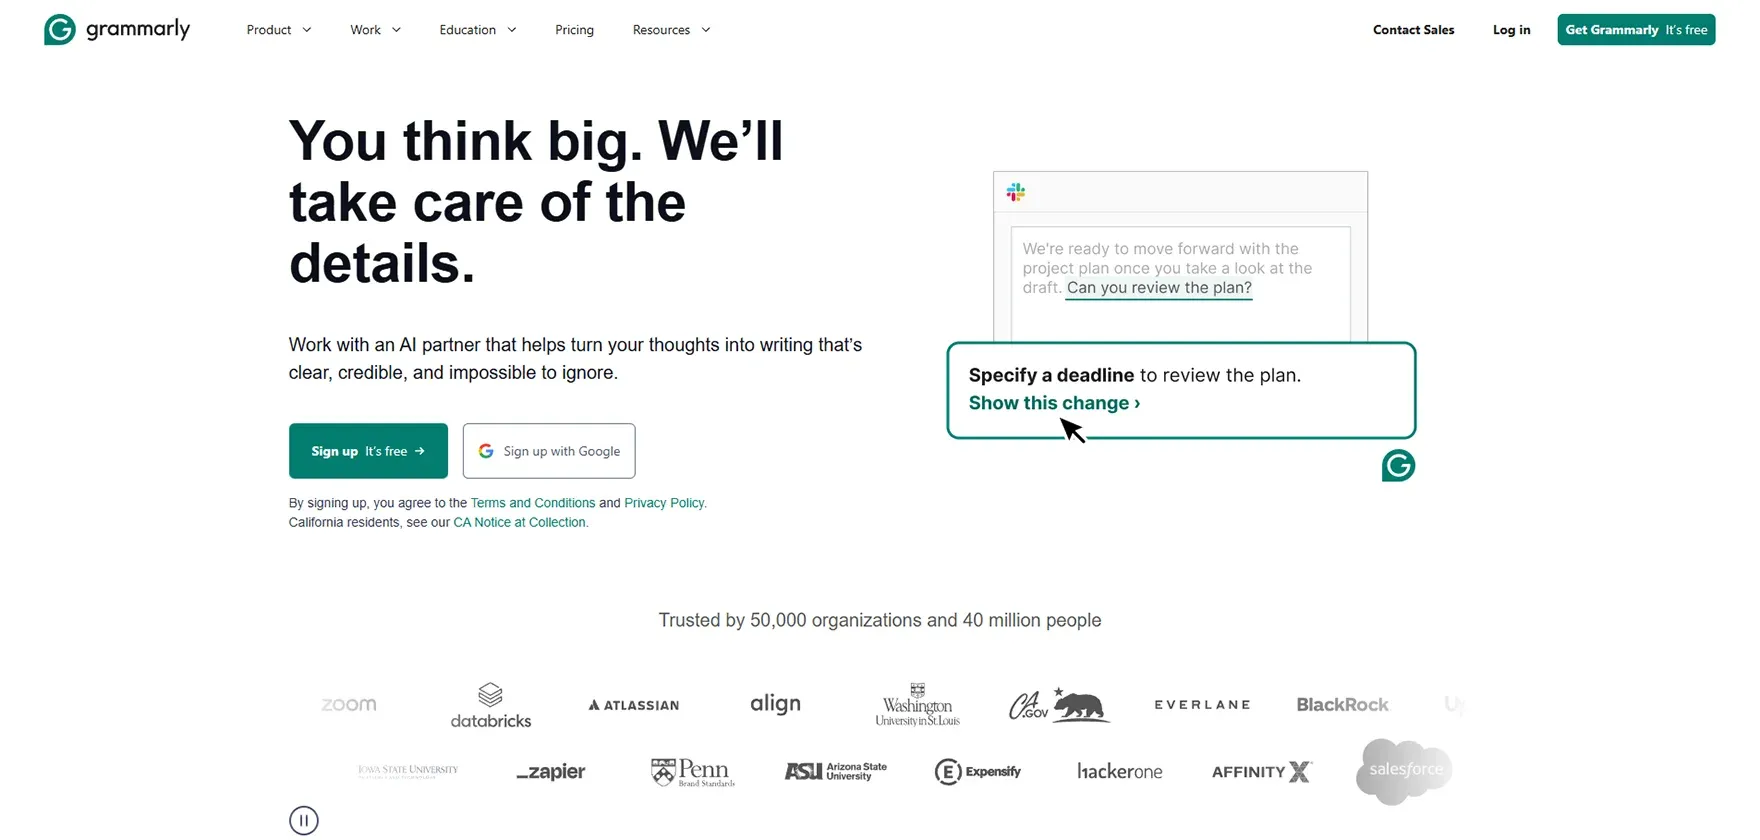
Task: Click the HackerOne logo
Action: (x=1119, y=771)
